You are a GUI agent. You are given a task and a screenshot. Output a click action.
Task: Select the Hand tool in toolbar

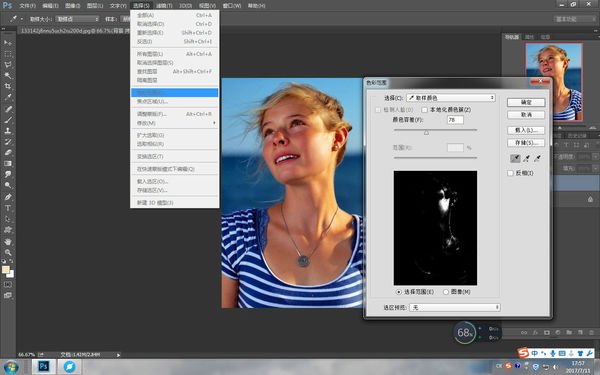[8, 241]
